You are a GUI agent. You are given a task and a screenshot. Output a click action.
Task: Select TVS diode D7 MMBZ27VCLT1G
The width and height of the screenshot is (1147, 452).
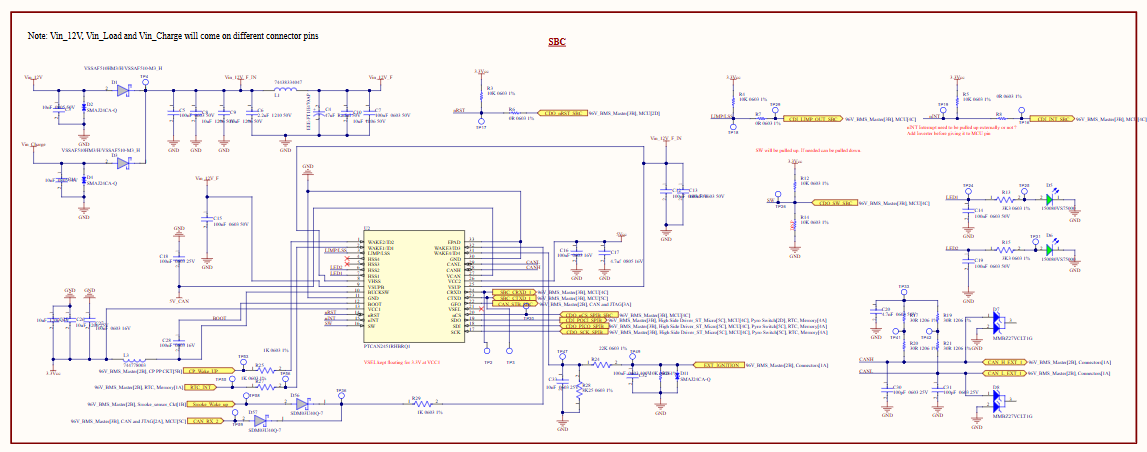[x=997, y=323]
